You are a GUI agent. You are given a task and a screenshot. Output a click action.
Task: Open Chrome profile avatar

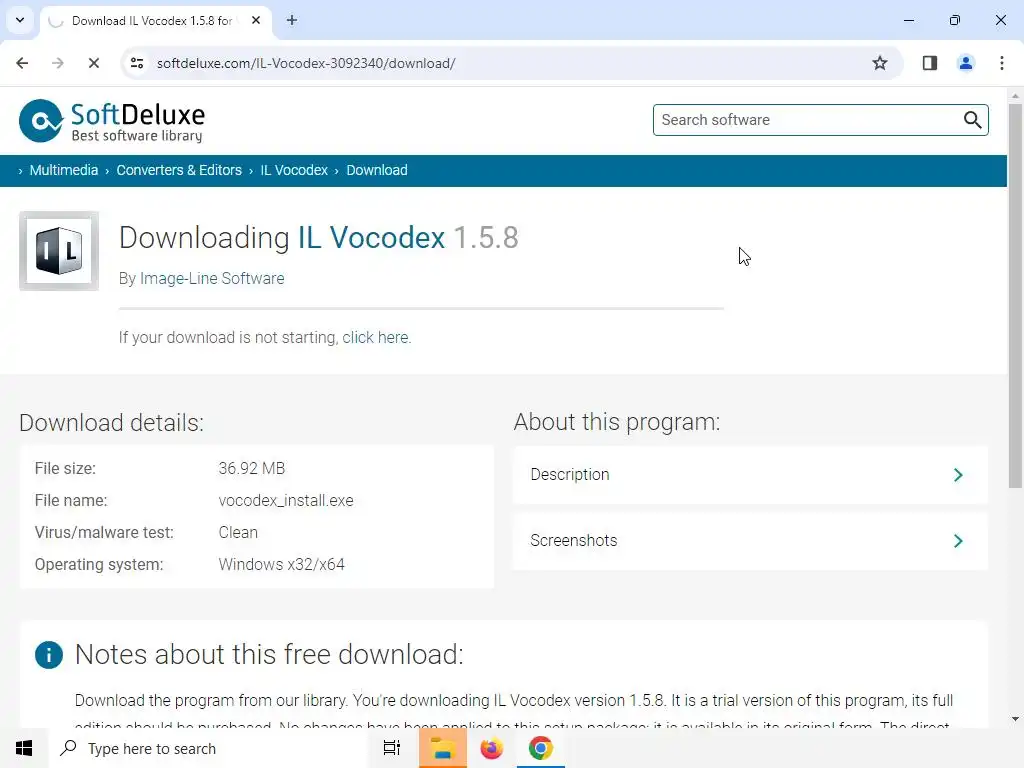click(966, 63)
